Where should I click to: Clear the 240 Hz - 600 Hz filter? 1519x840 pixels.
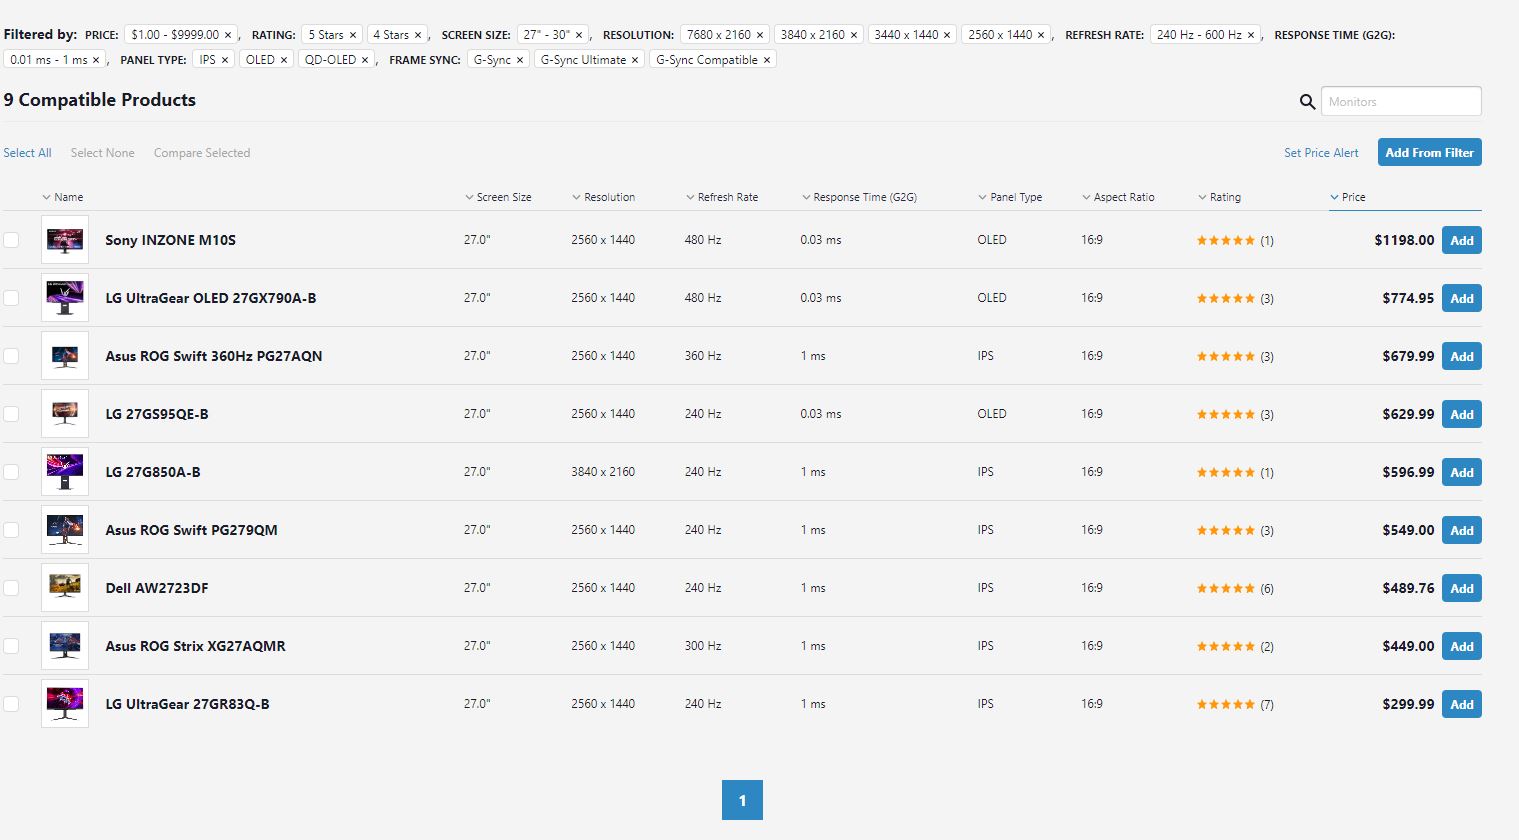1250,35
